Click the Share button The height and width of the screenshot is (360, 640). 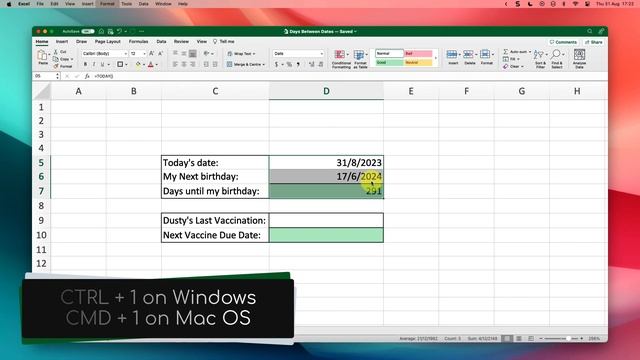point(593,42)
